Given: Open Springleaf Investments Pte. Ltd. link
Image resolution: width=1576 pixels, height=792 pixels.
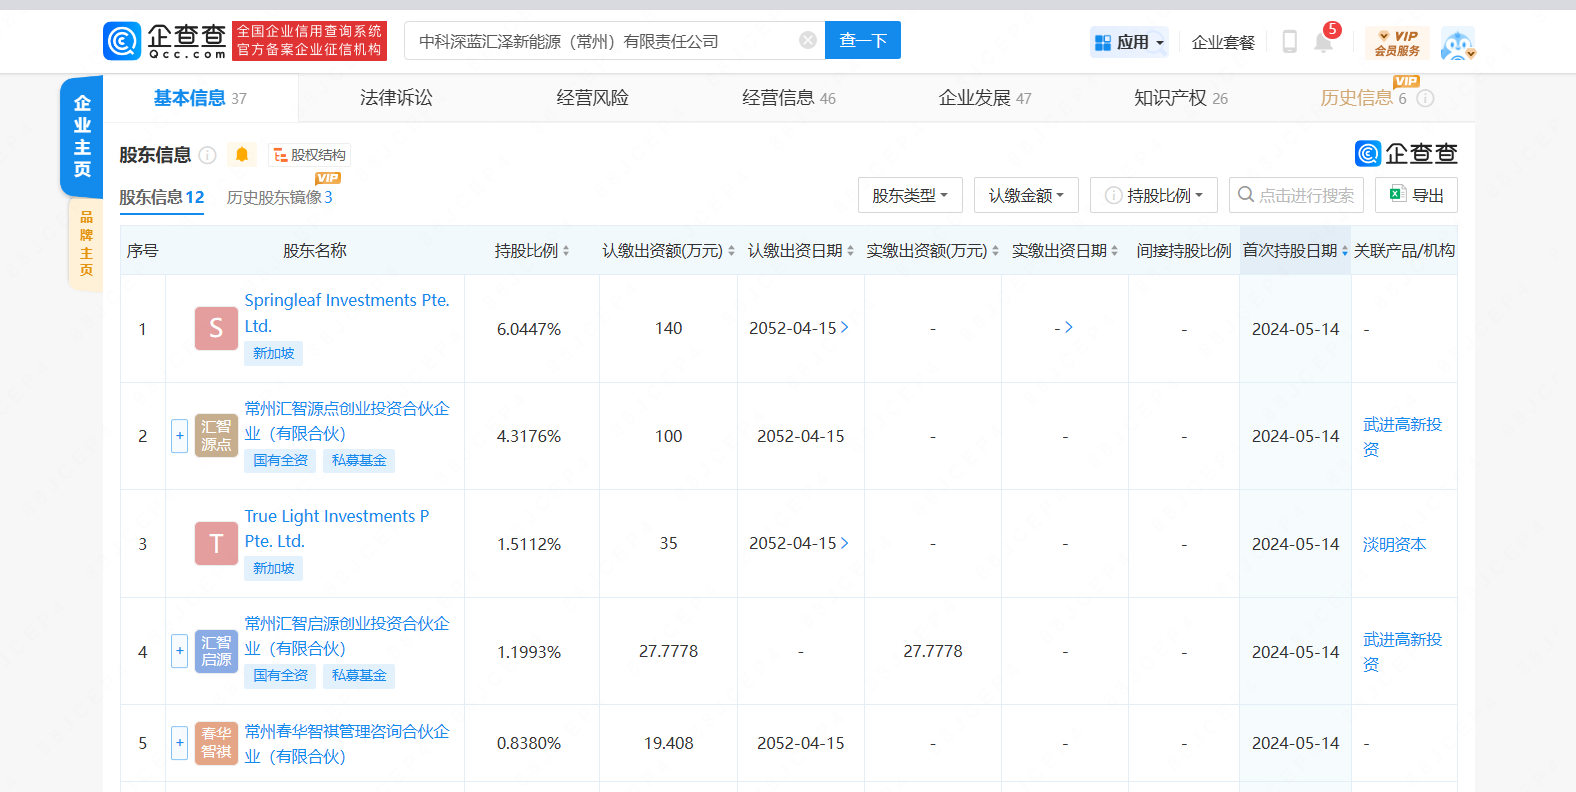Looking at the screenshot, I should tap(347, 313).
